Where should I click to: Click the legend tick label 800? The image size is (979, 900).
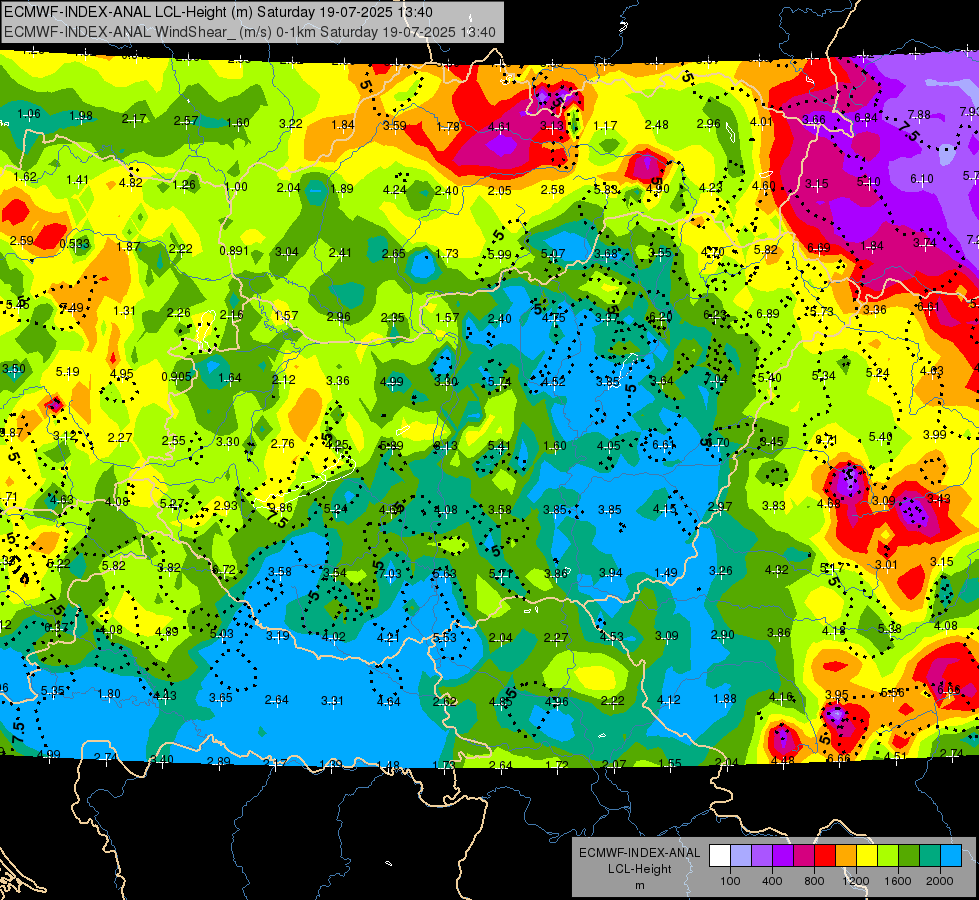pyautogui.click(x=814, y=881)
